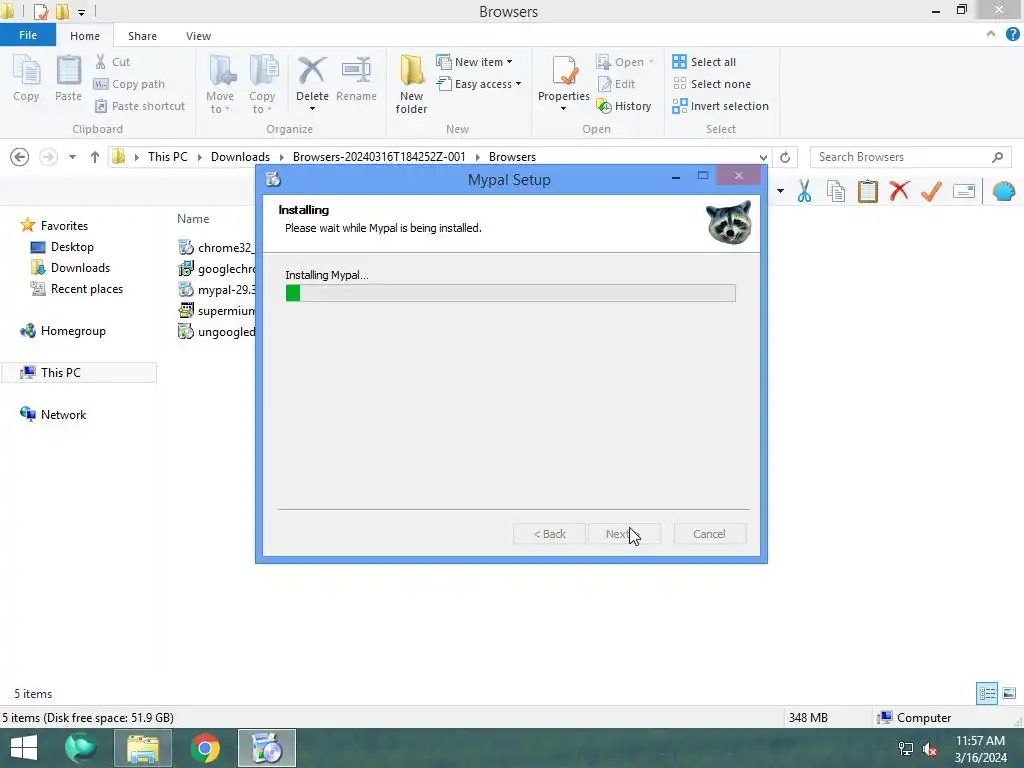Click the Copy icon in Clipboard group
This screenshot has width=1024, height=768.
coord(26,71)
